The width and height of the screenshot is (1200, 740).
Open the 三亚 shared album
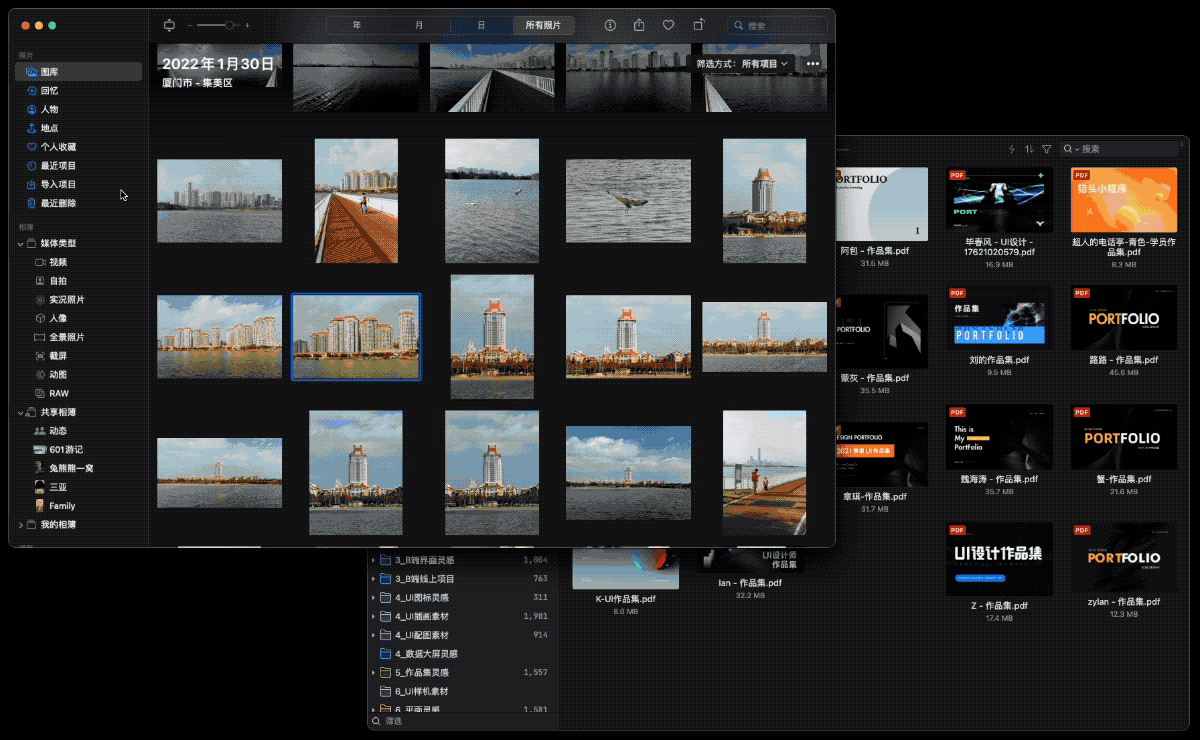(x=78, y=487)
